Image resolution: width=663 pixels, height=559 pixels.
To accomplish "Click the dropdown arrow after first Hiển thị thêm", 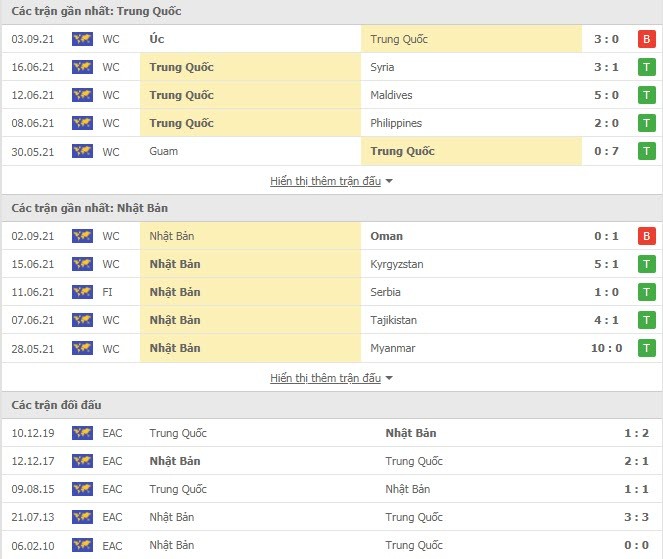I will point(389,181).
